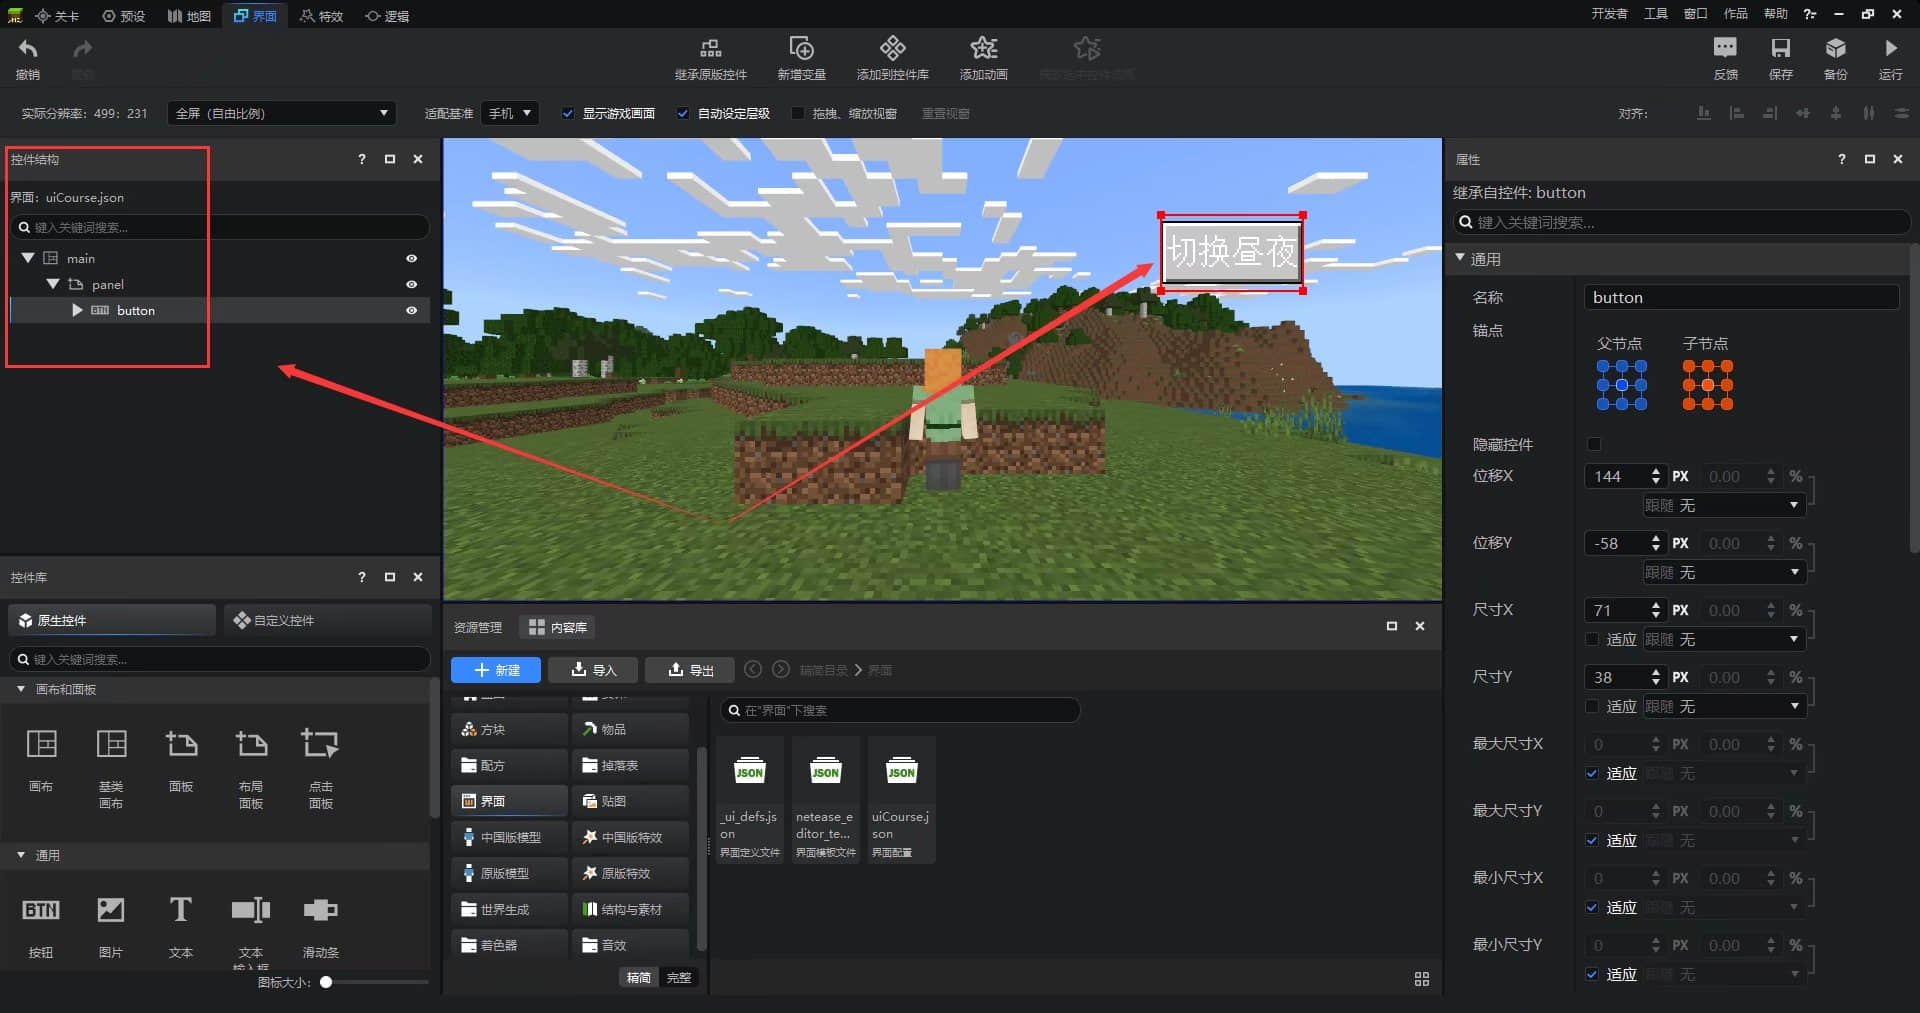Open the 全屏 (自由比例) resolution dropdown
This screenshot has width=1920, height=1013.
[281, 114]
